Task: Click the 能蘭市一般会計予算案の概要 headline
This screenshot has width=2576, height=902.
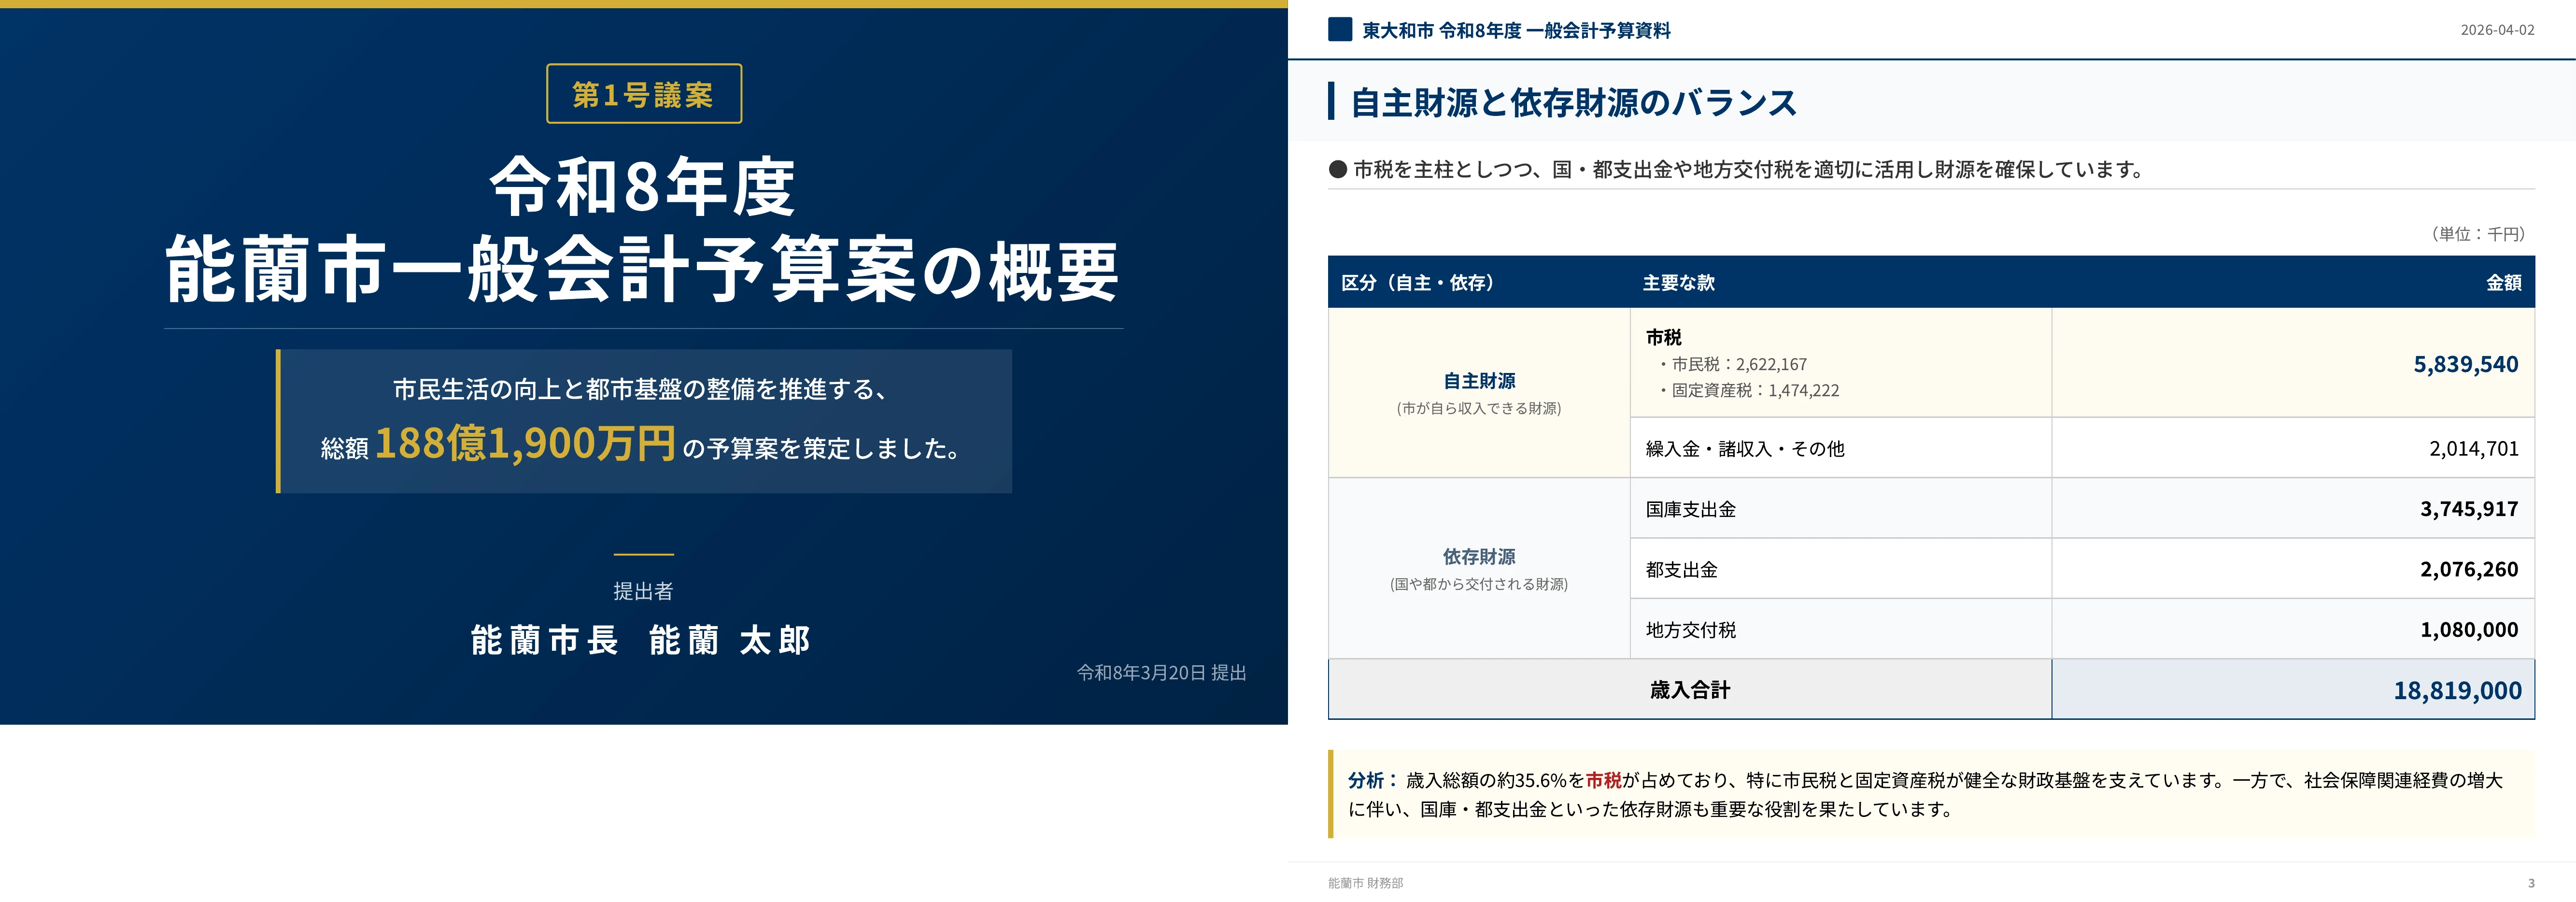Action: click(643, 270)
